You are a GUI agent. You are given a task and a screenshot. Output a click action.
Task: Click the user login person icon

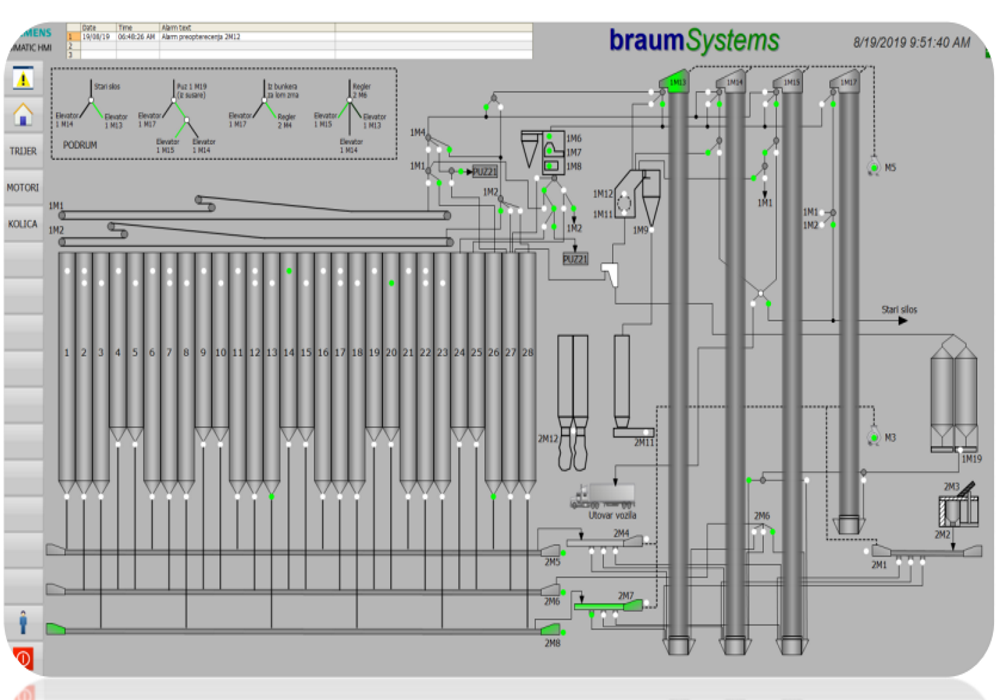click(x=22, y=623)
